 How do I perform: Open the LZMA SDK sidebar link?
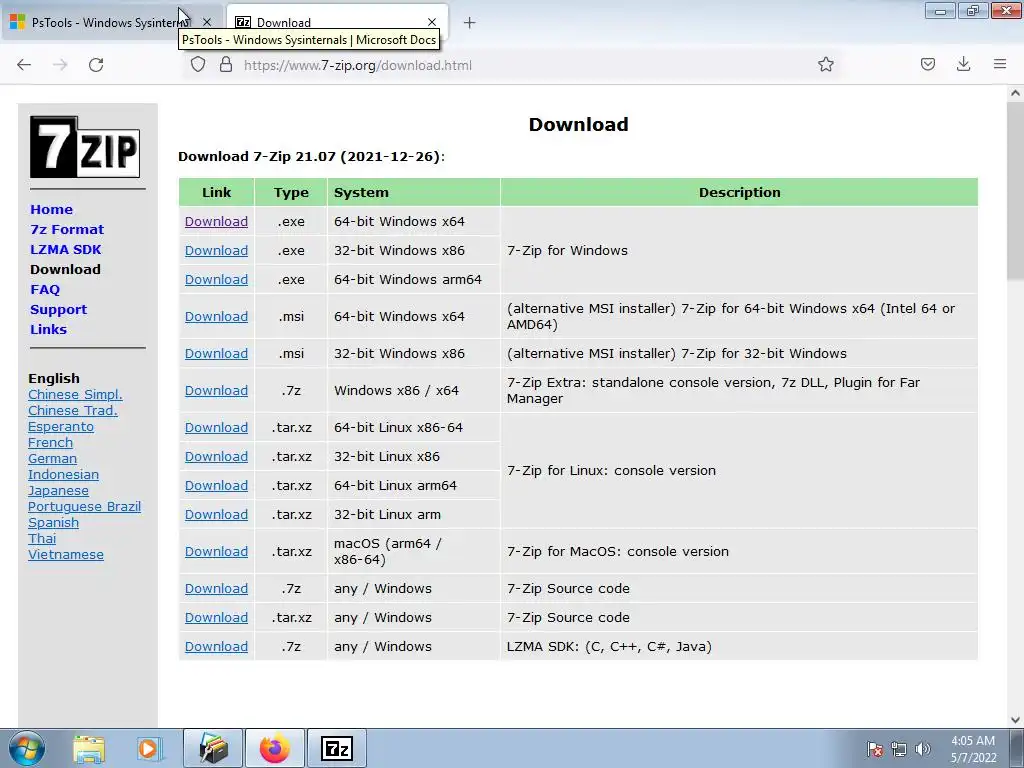click(65, 249)
